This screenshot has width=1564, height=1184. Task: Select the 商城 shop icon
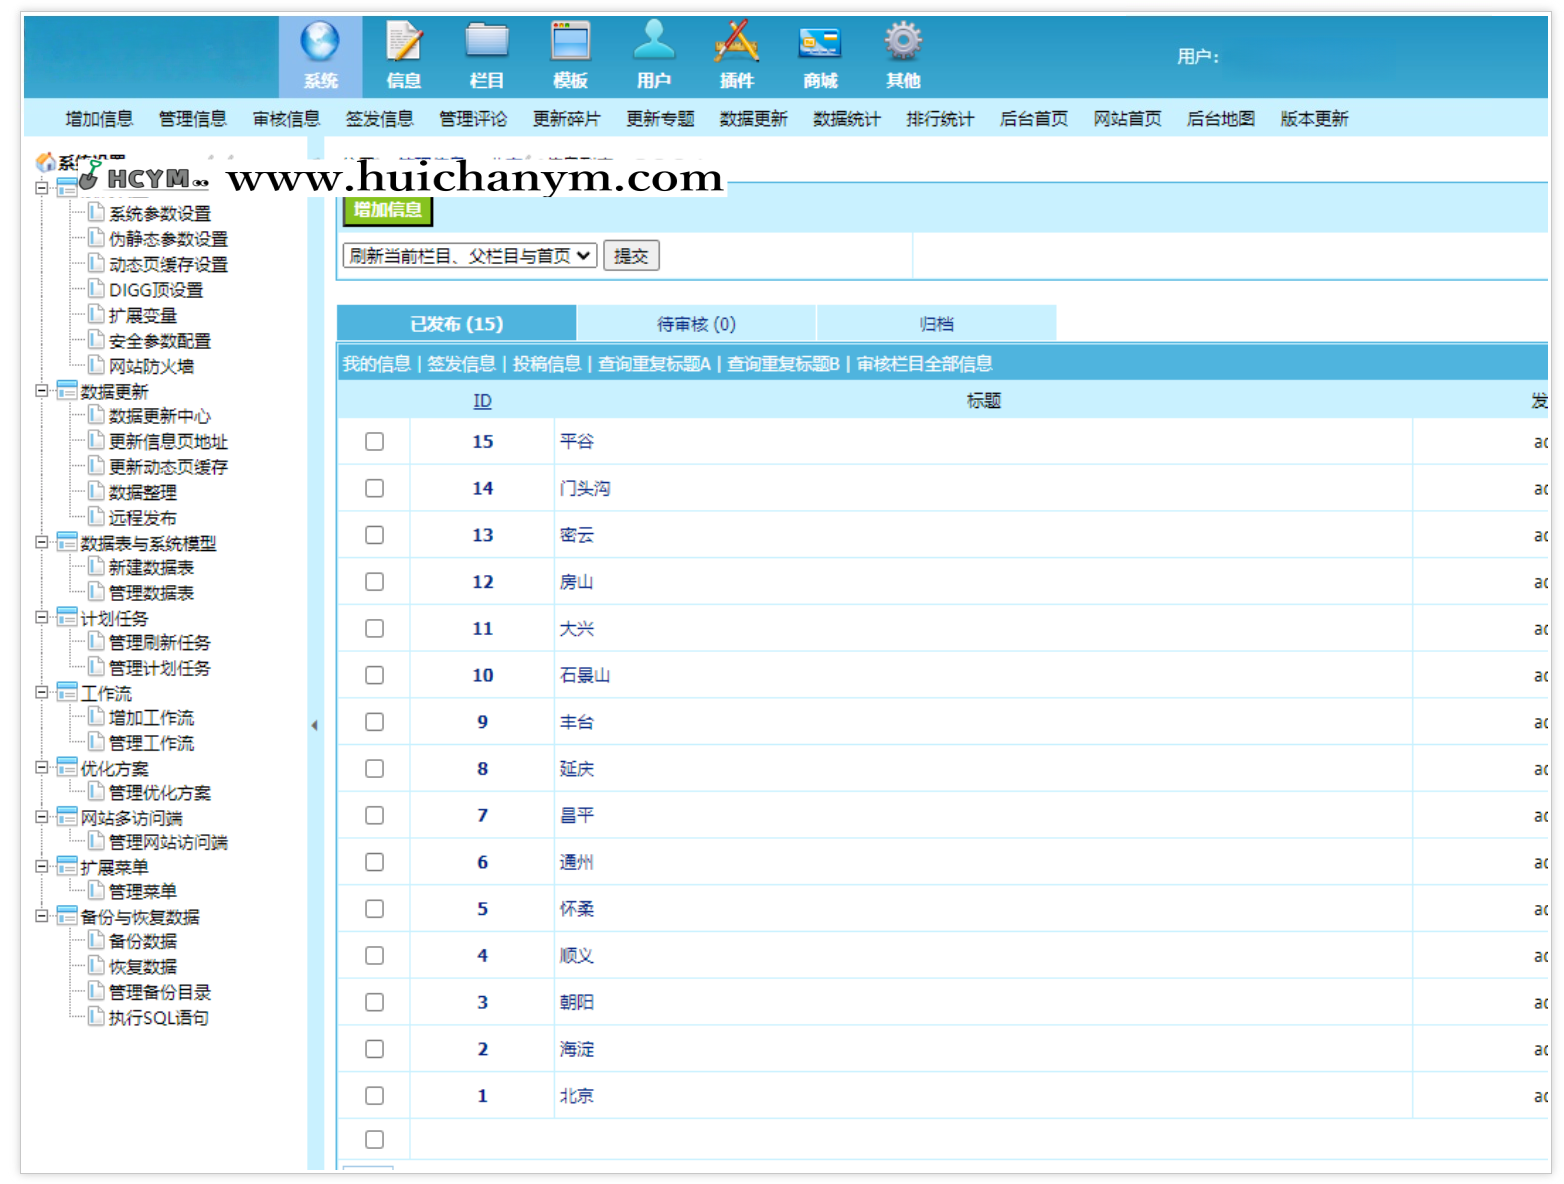point(819,43)
